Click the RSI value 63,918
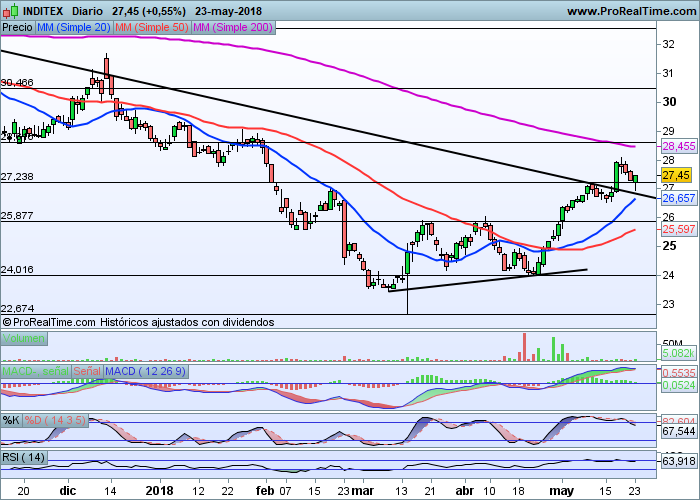This screenshot has width=700, height=500. (x=679, y=461)
